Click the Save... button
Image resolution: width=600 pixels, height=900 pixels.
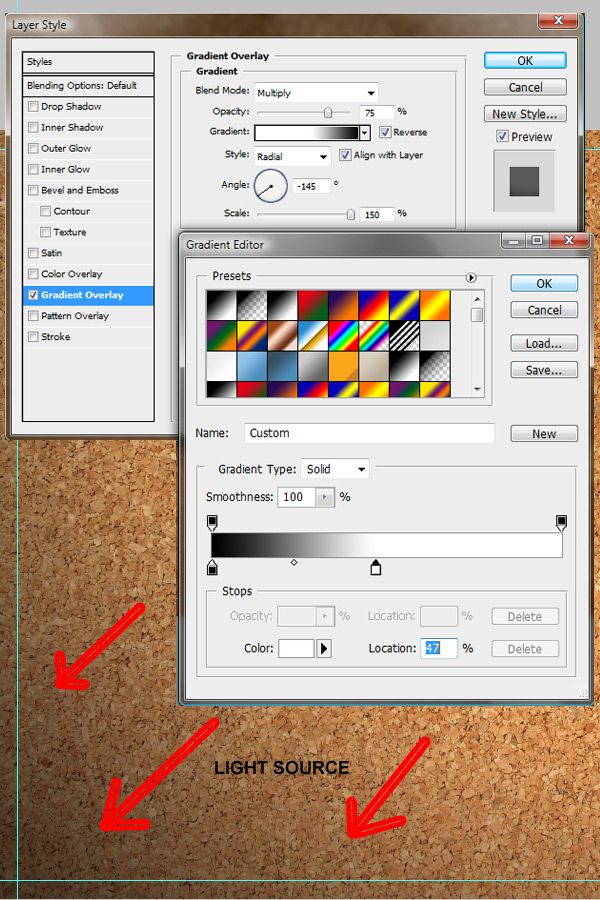pos(544,371)
